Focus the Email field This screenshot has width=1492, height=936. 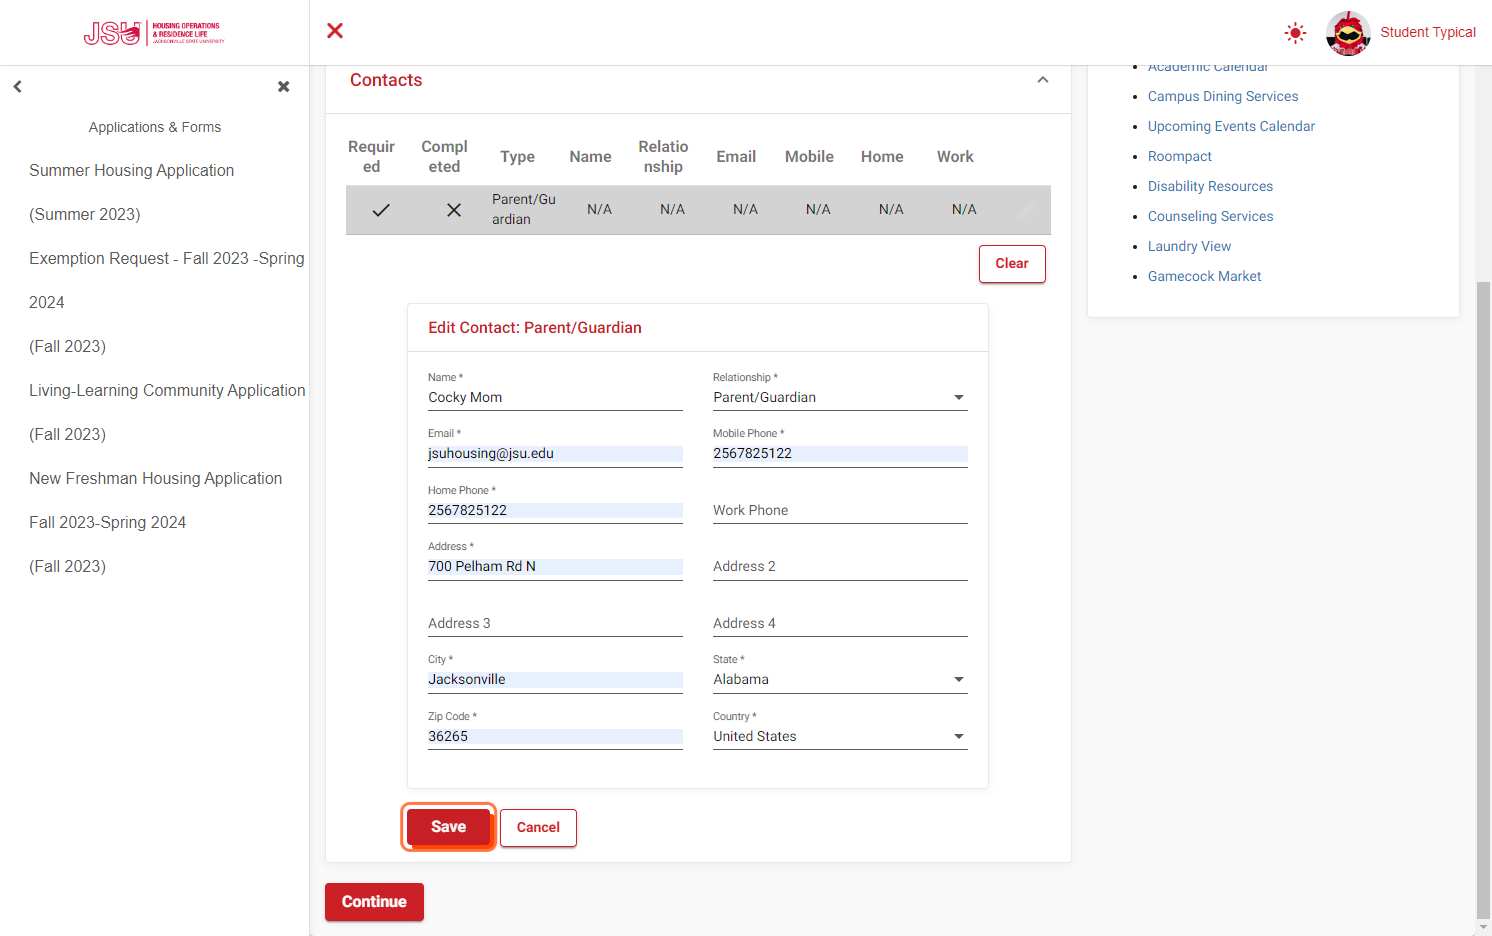(555, 454)
